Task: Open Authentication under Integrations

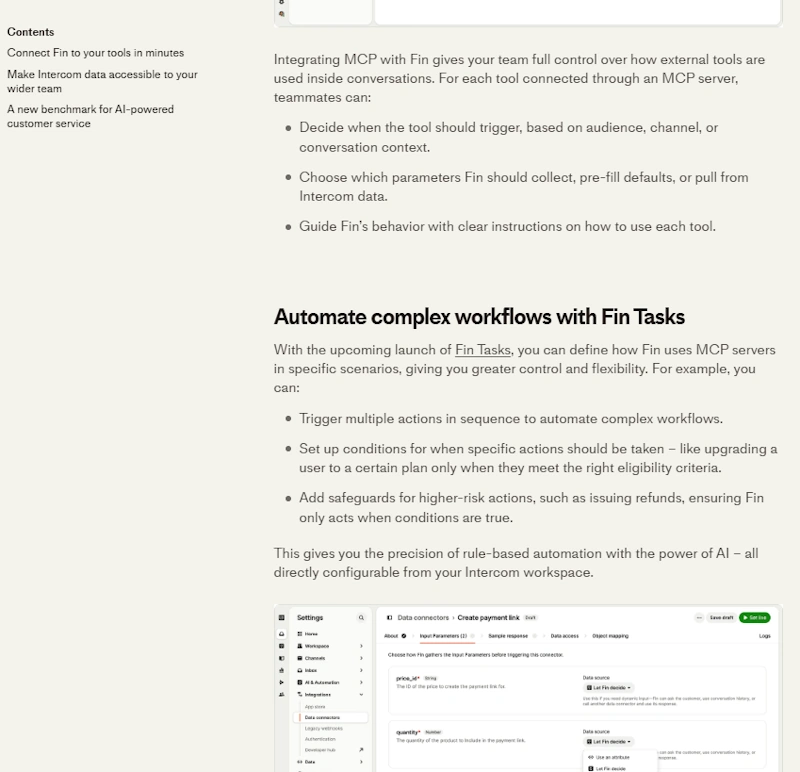Action: pos(320,739)
